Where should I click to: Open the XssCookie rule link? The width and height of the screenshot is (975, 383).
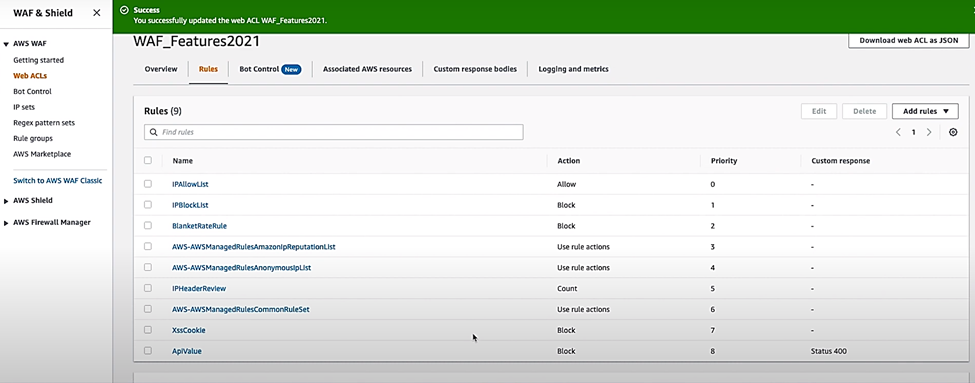point(189,330)
